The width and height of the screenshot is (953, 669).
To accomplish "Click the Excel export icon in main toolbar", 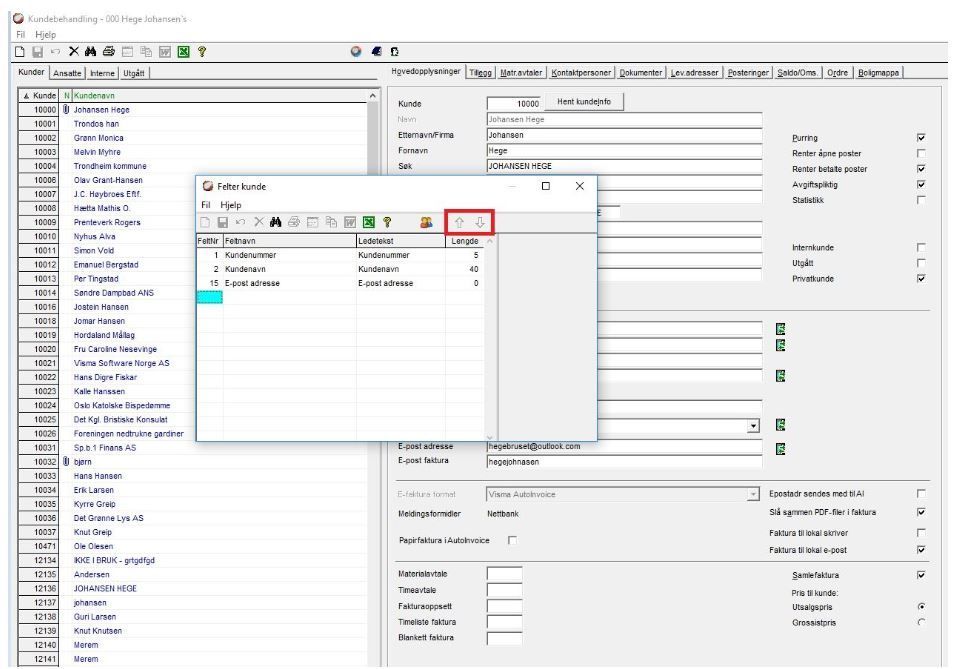I will pos(184,52).
